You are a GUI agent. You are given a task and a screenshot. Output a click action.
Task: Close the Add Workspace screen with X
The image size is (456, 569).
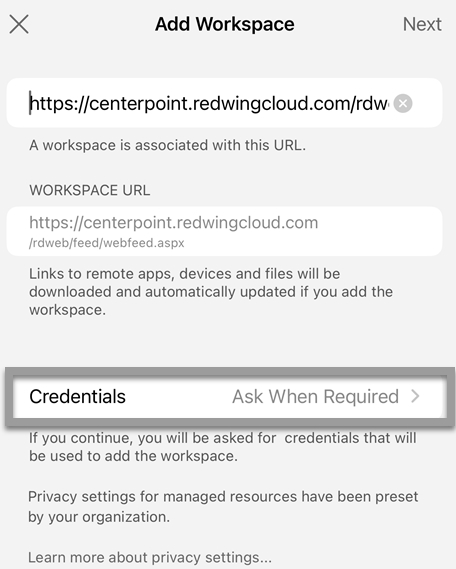[x=19, y=24]
